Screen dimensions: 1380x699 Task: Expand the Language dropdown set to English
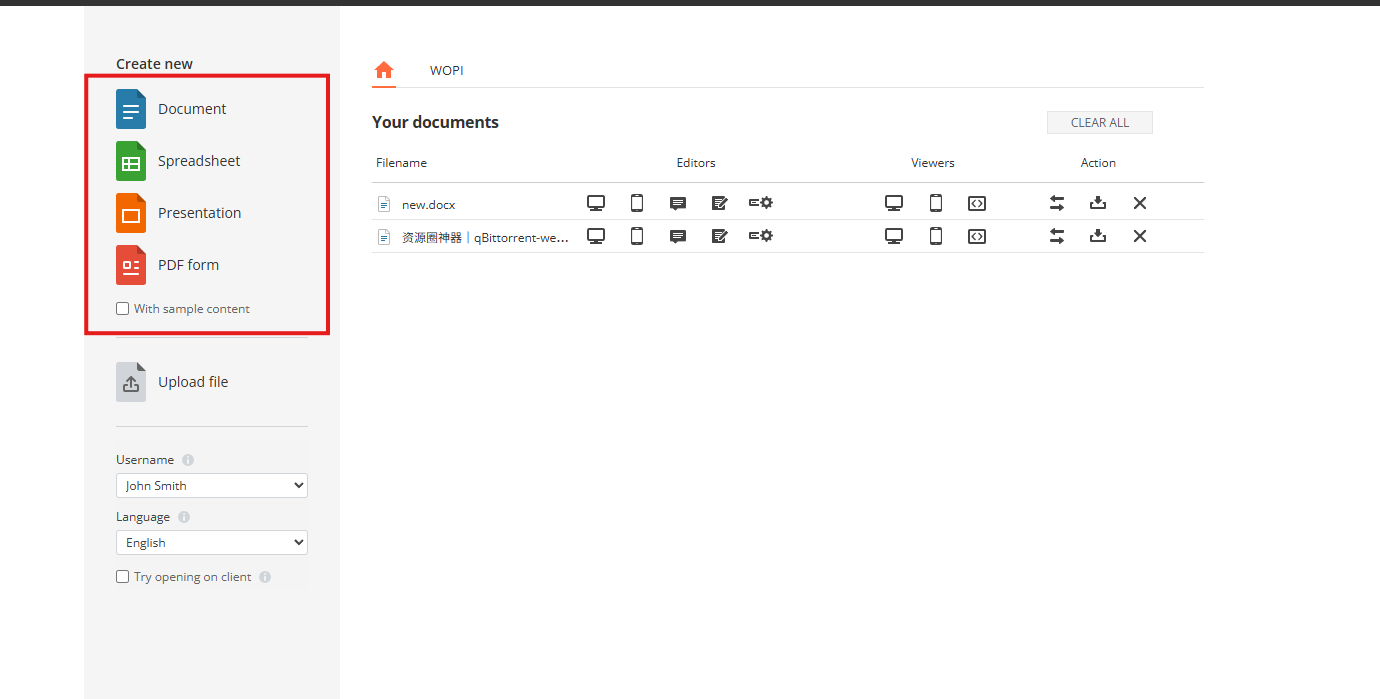point(212,543)
